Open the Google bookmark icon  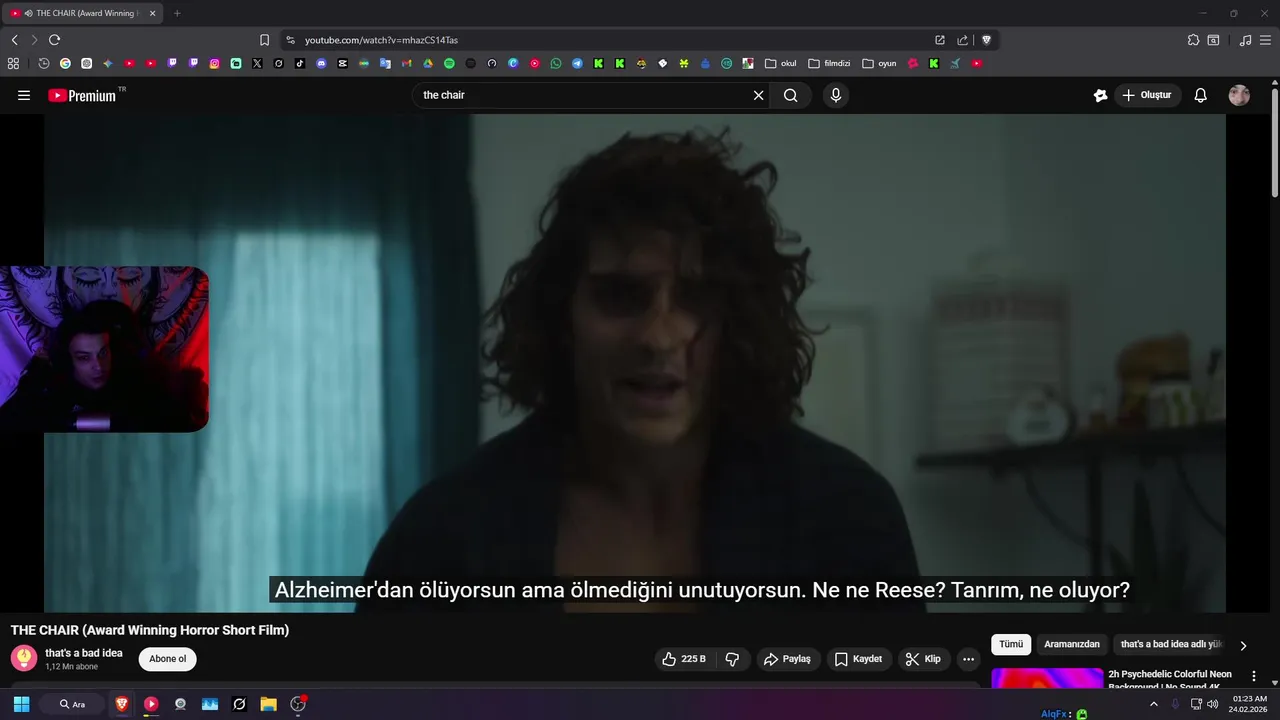[65, 63]
